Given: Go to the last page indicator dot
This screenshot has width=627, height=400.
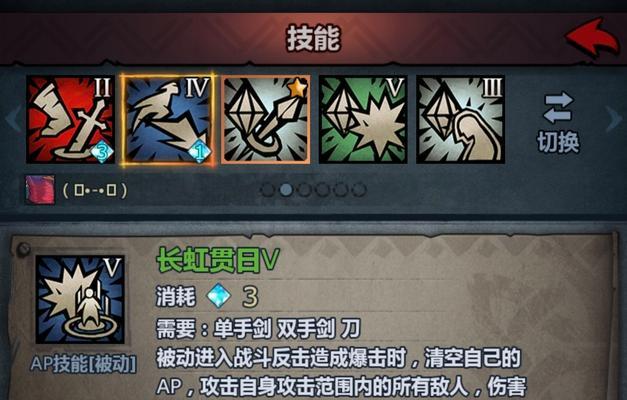Looking at the screenshot, I should point(359,190).
